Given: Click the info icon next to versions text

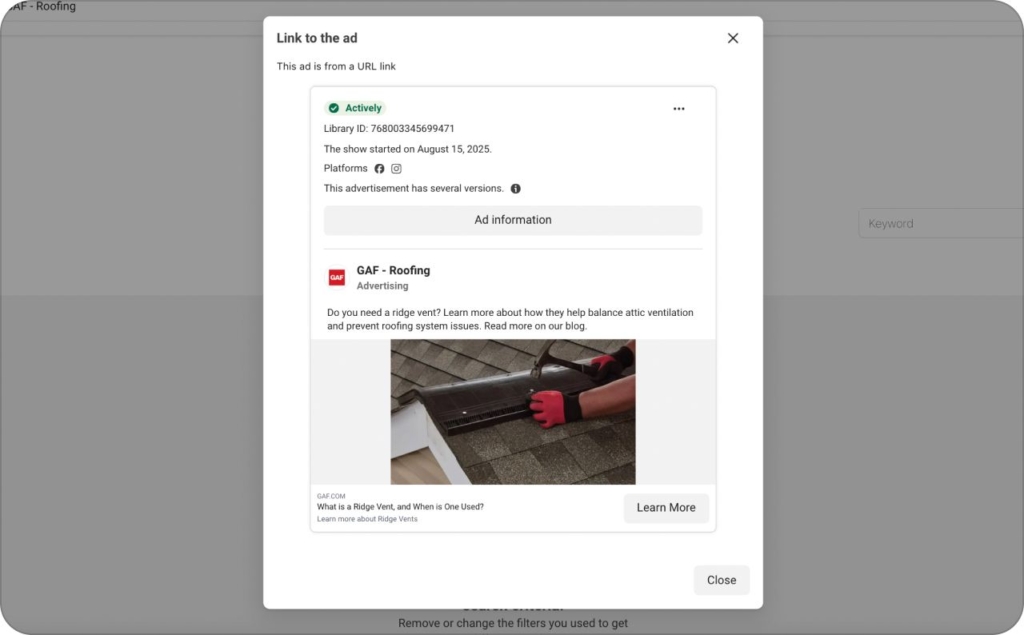Looking at the screenshot, I should coord(515,188).
